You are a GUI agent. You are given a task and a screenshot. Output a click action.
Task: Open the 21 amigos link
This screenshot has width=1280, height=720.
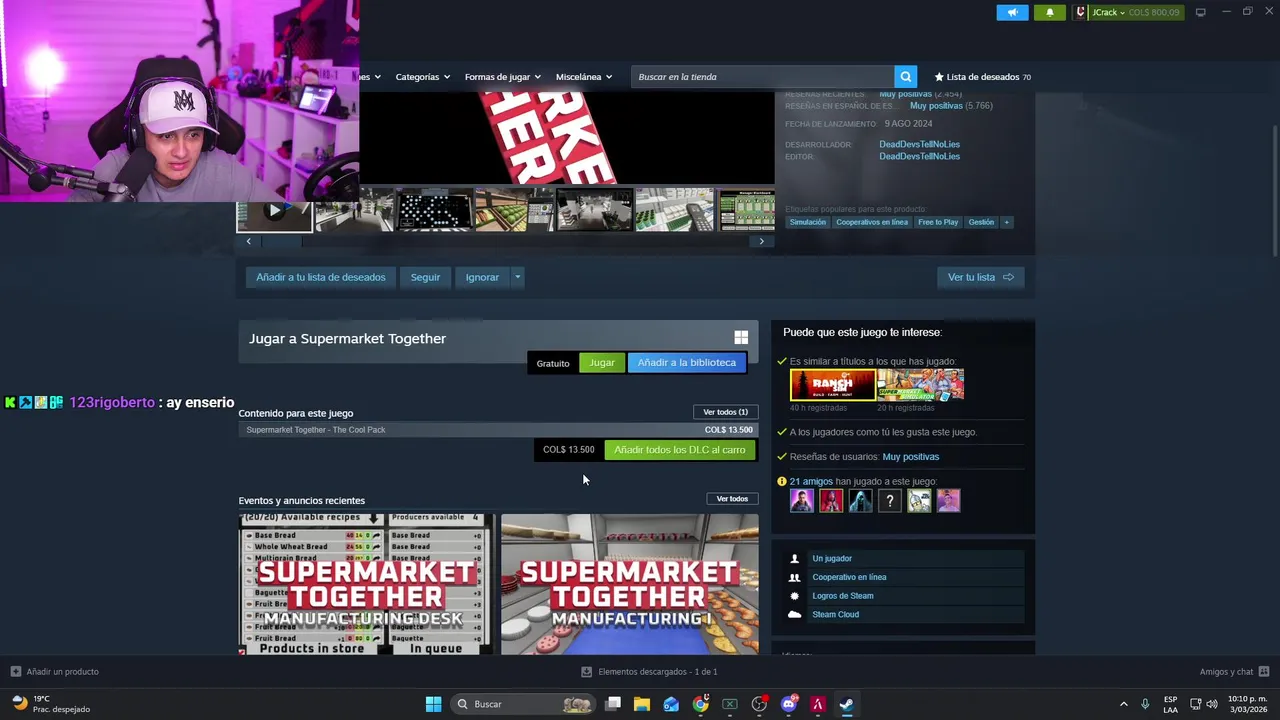811,482
